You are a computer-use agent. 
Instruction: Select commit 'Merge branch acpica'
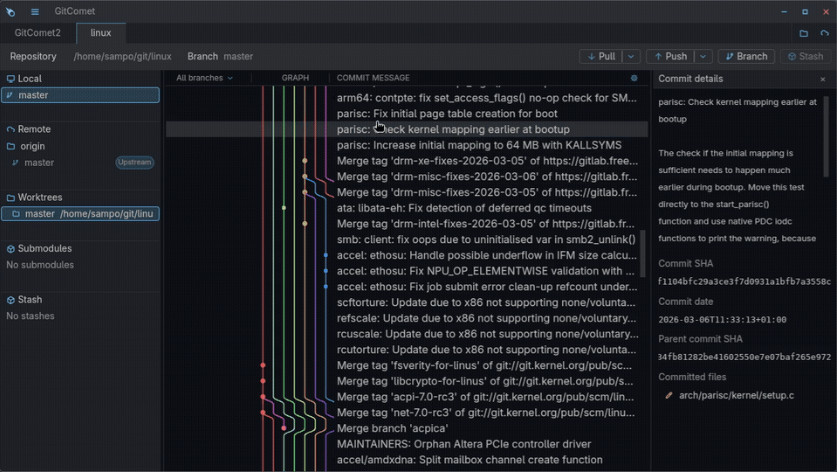(x=407, y=429)
